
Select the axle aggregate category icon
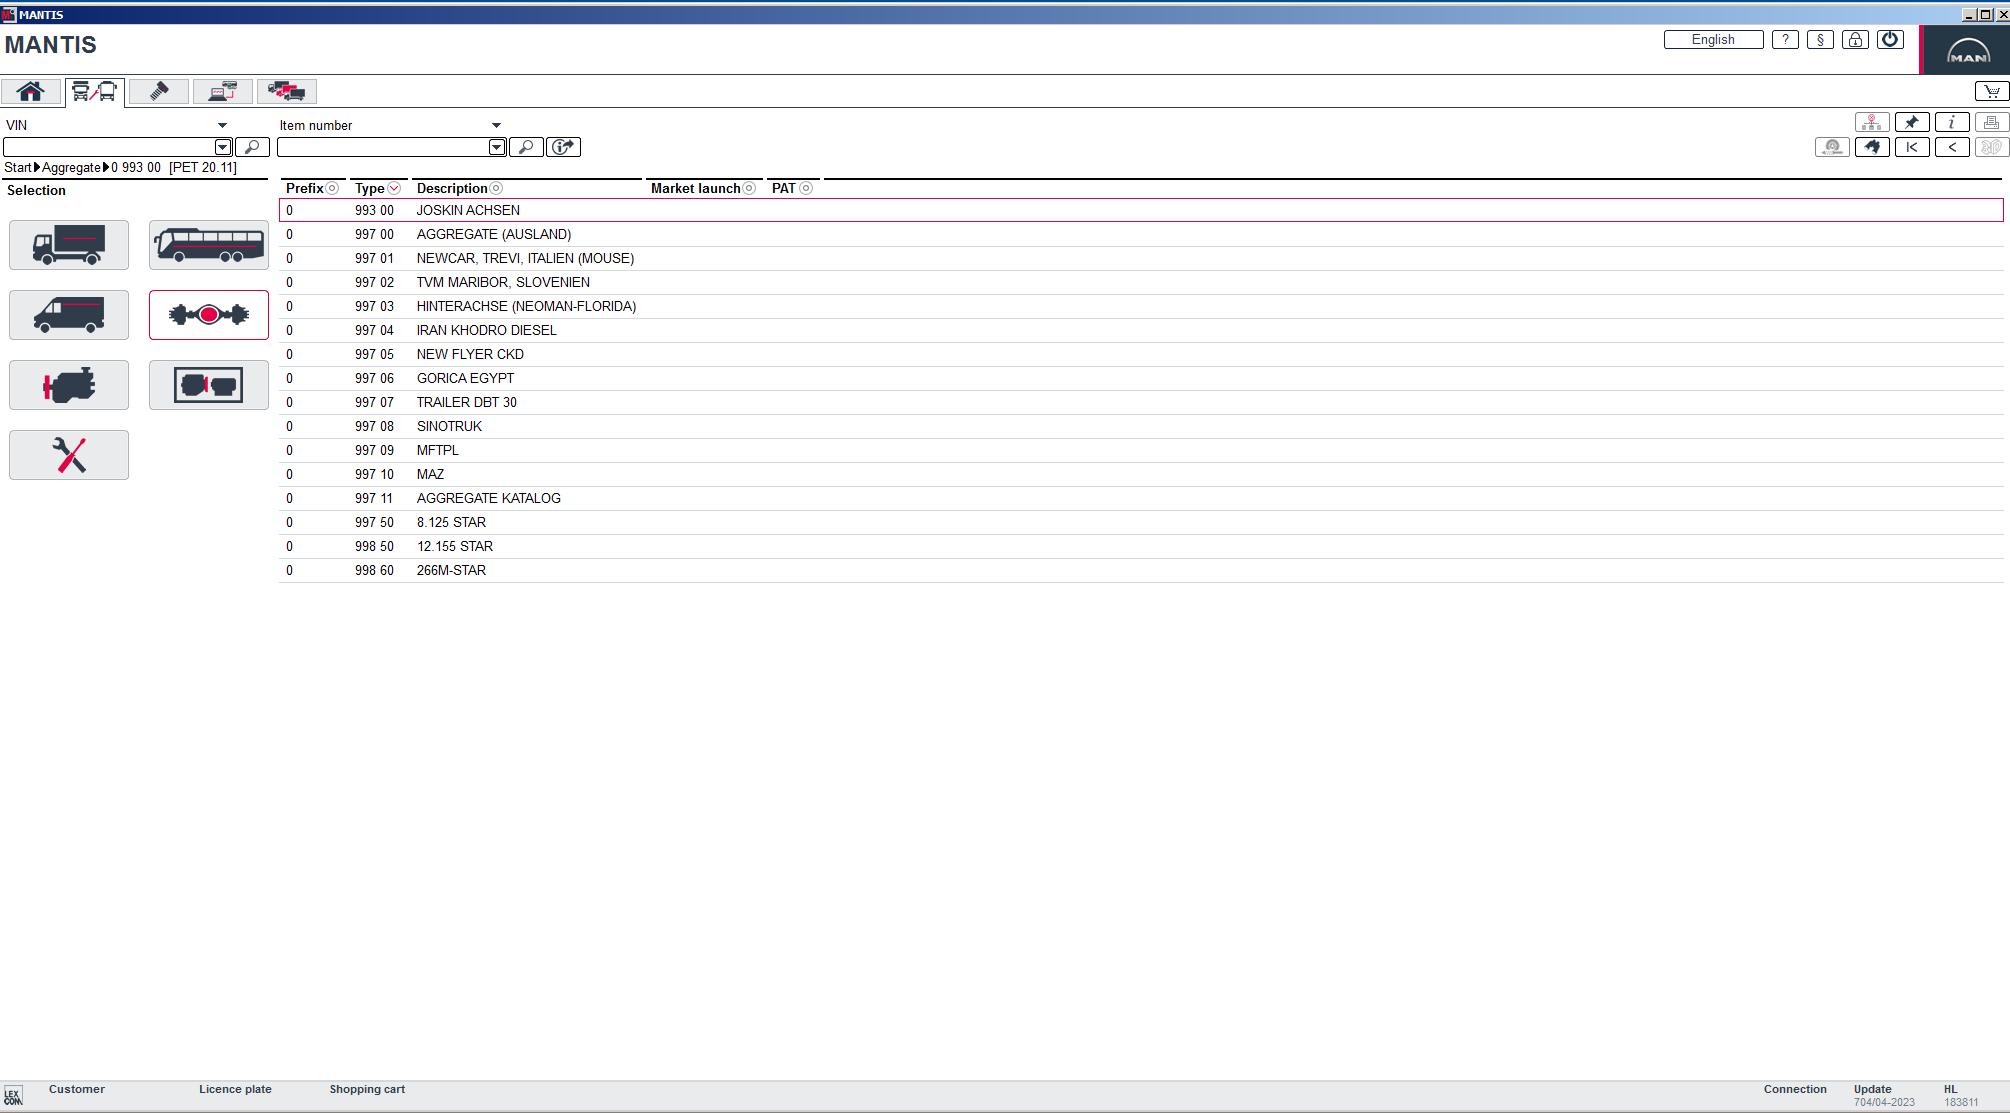coord(208,314)
